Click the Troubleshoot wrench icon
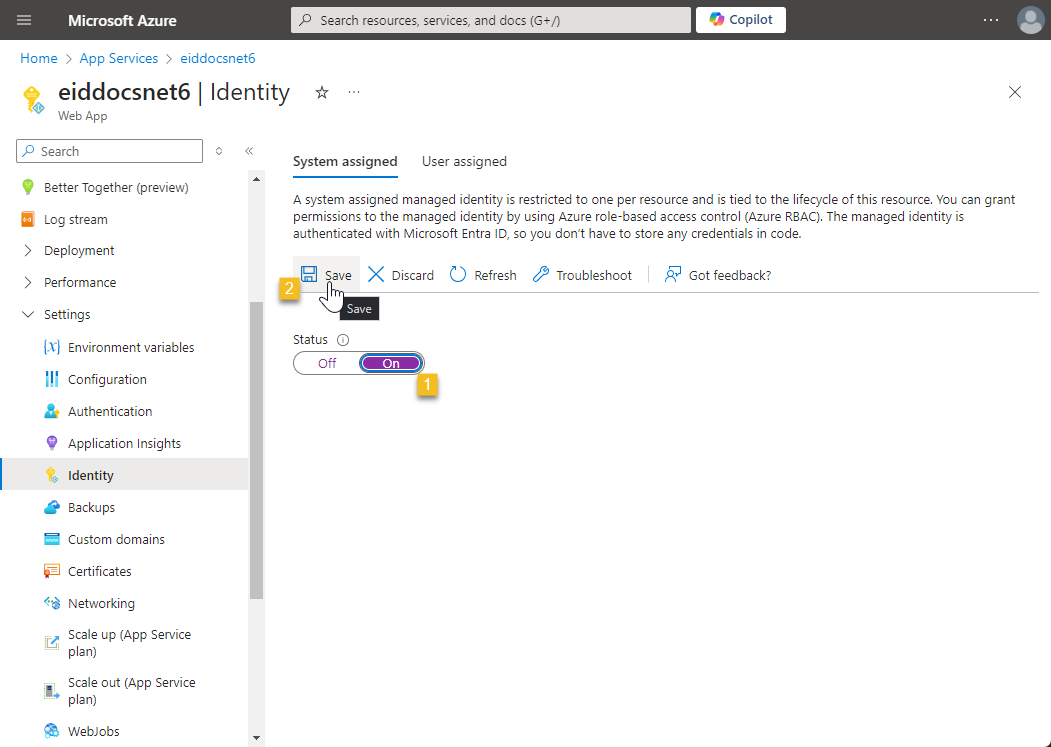1051x747 pixels. [x=541, y=274]
